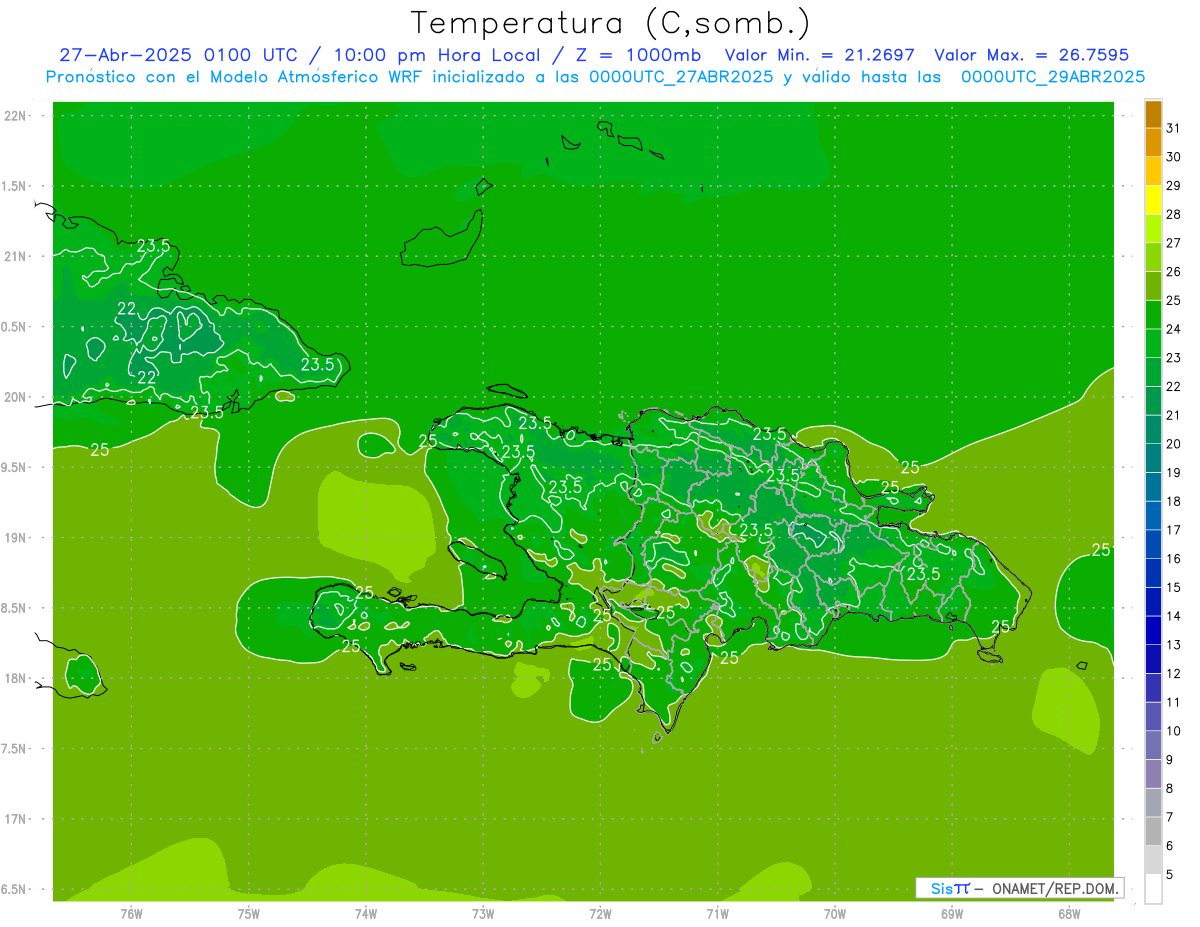
Task: Click the 17N latitude axis label
Action: click(x=17, y=819)
